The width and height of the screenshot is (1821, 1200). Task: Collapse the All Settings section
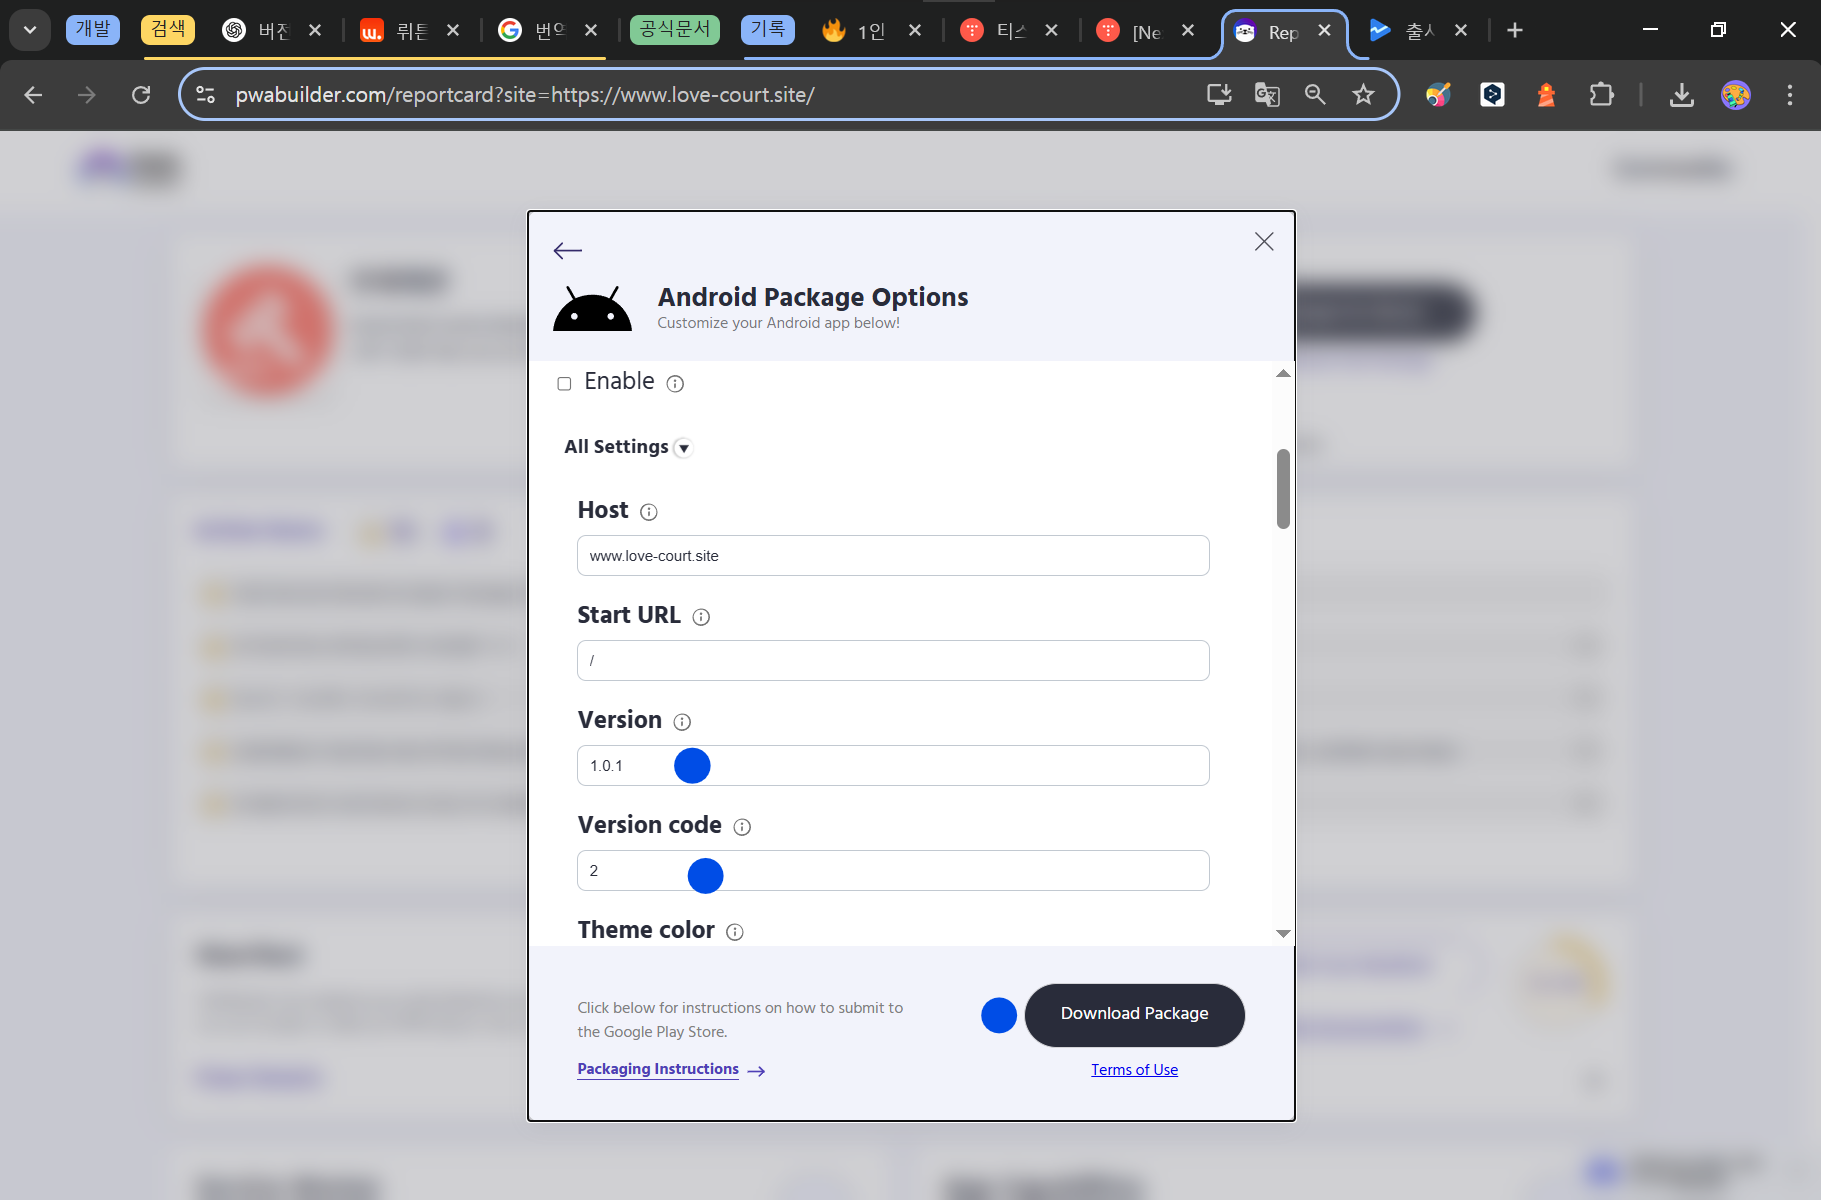point(683,448)
